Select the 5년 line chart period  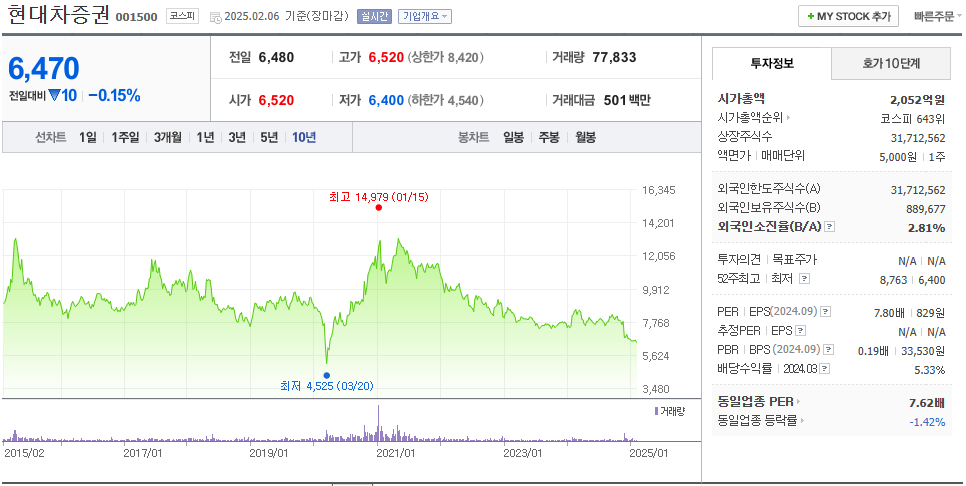pos(269,137)
